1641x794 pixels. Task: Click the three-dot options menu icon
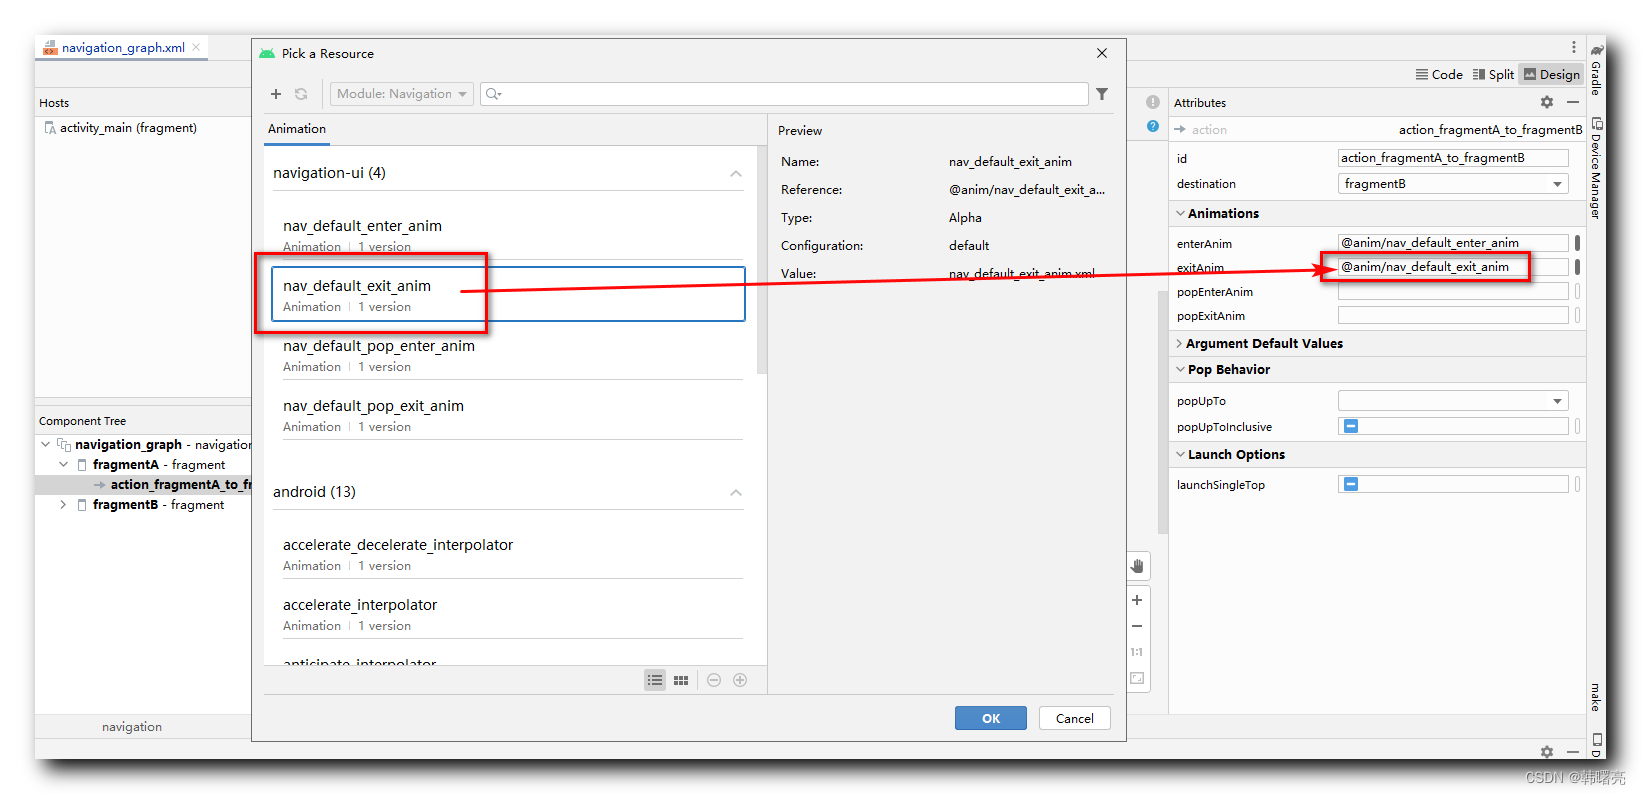coord(1574,47)
